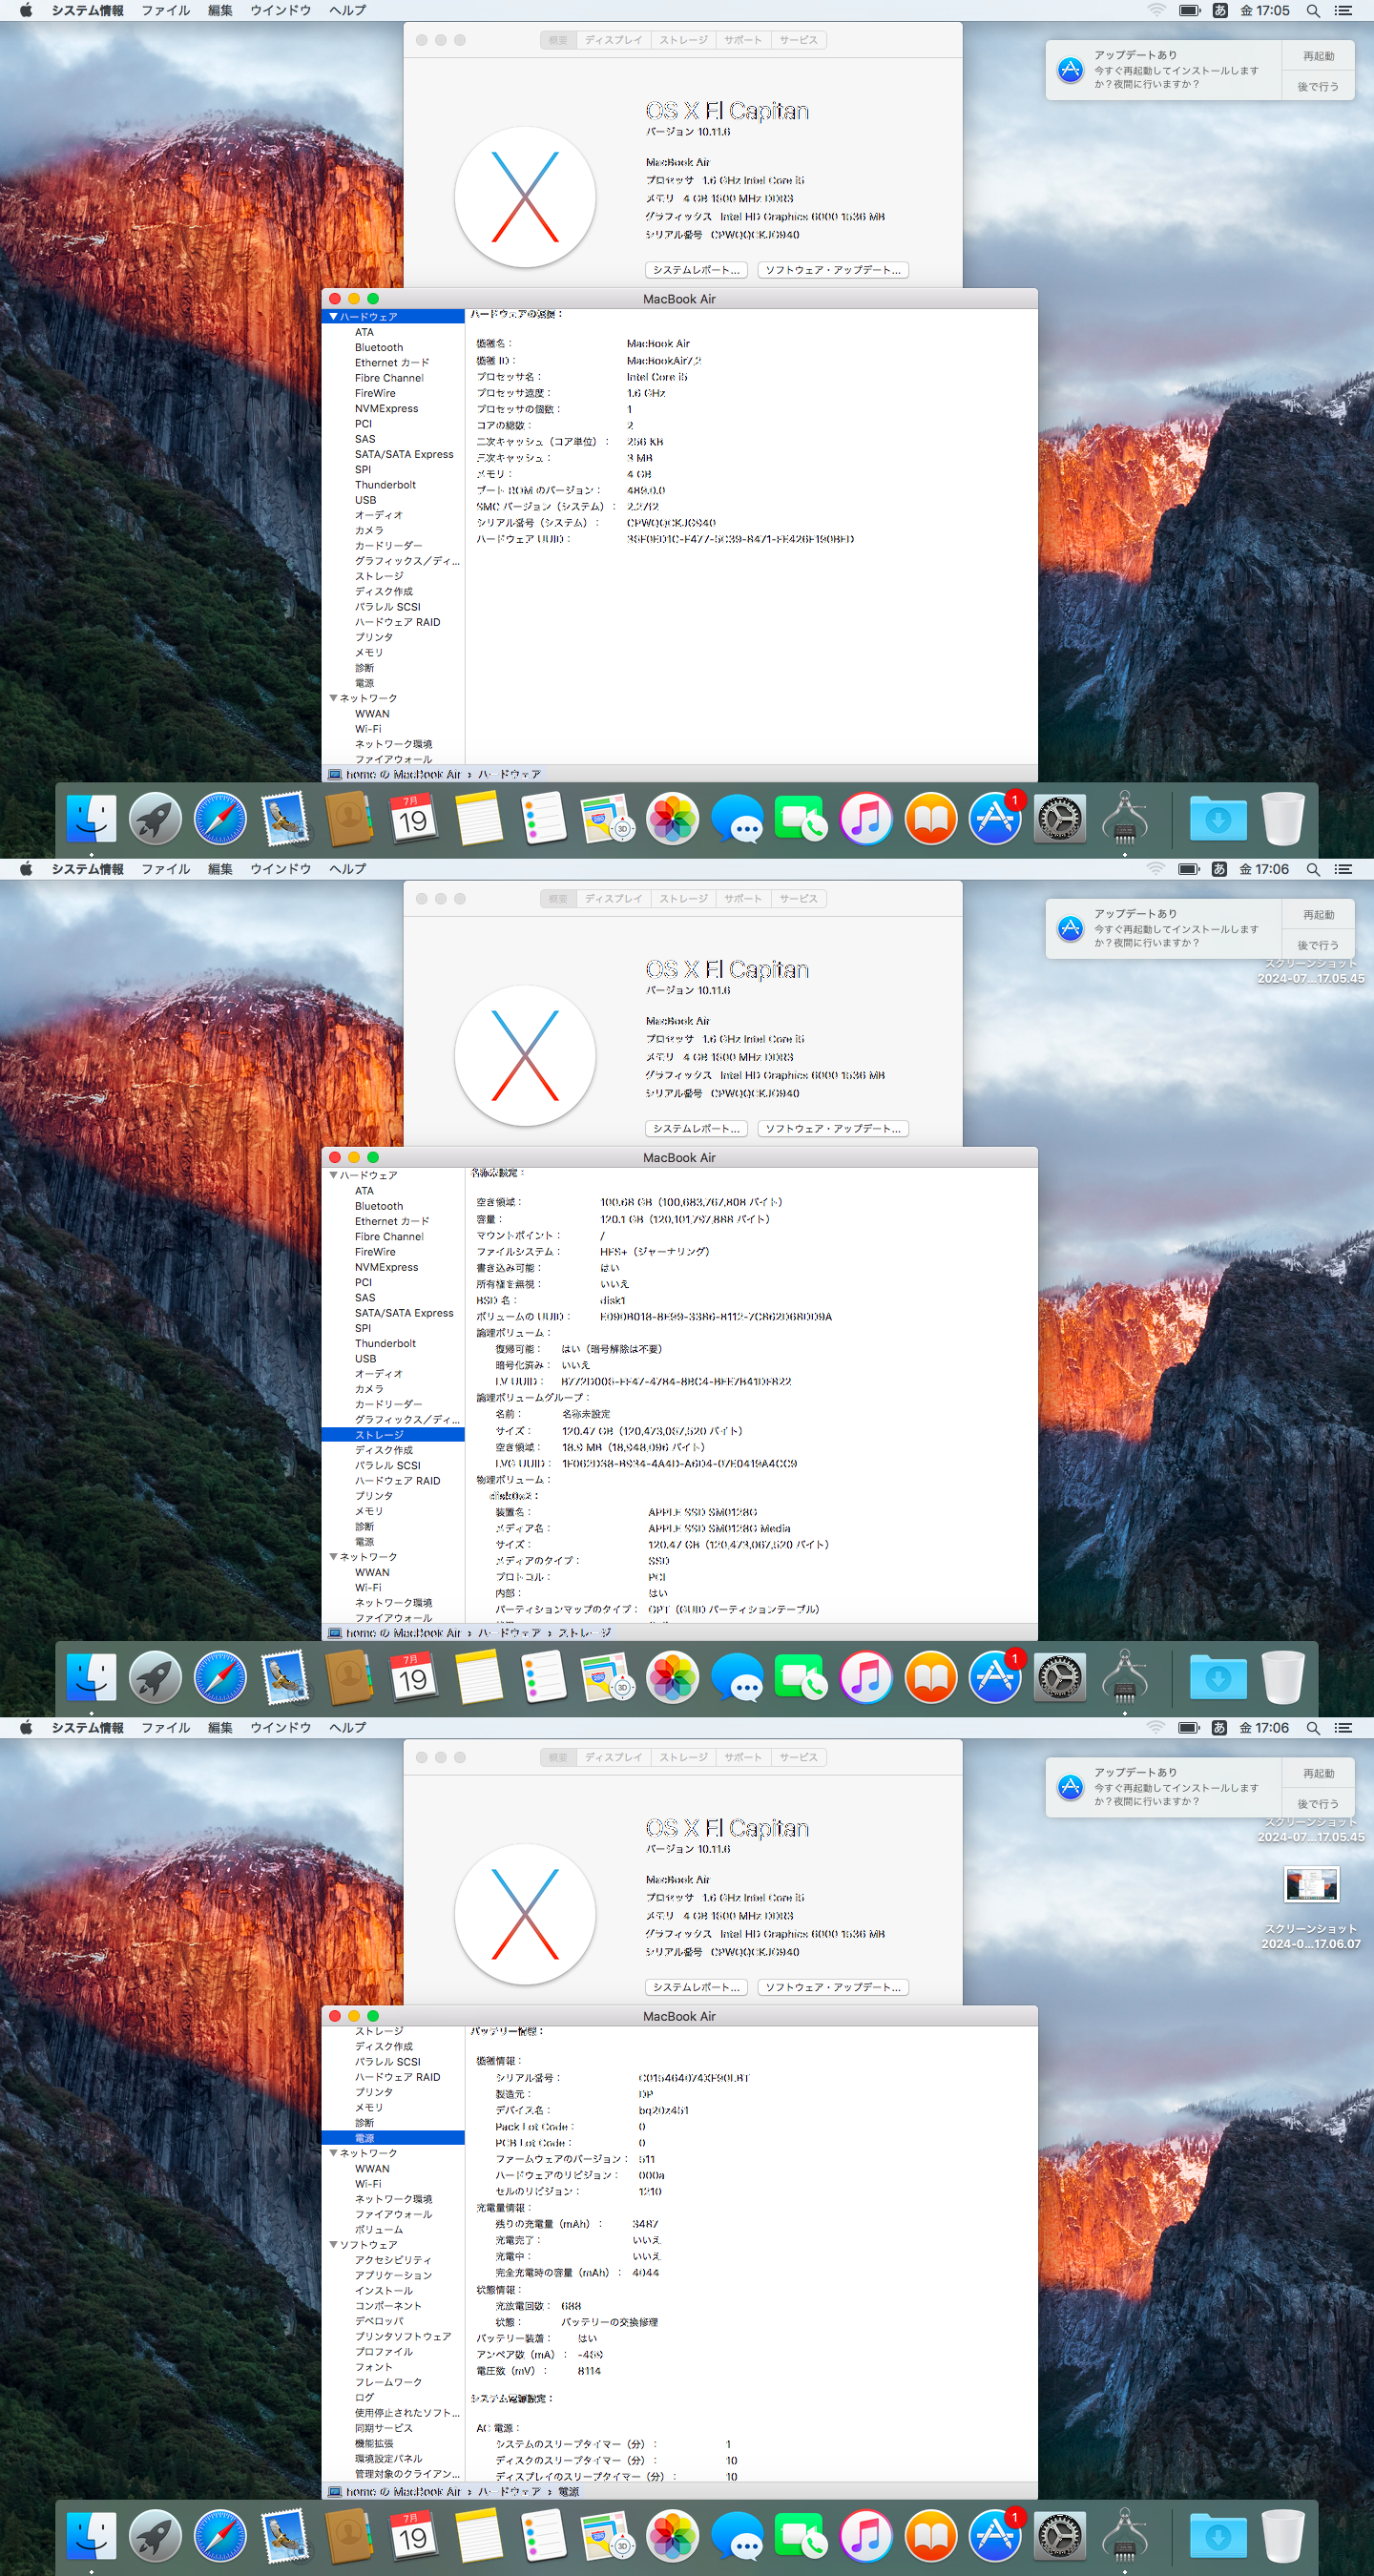Open Calendar in Dock beneath the storage report
1374x2576 pixels.
pyautogui.click(x=413, y=1677)
